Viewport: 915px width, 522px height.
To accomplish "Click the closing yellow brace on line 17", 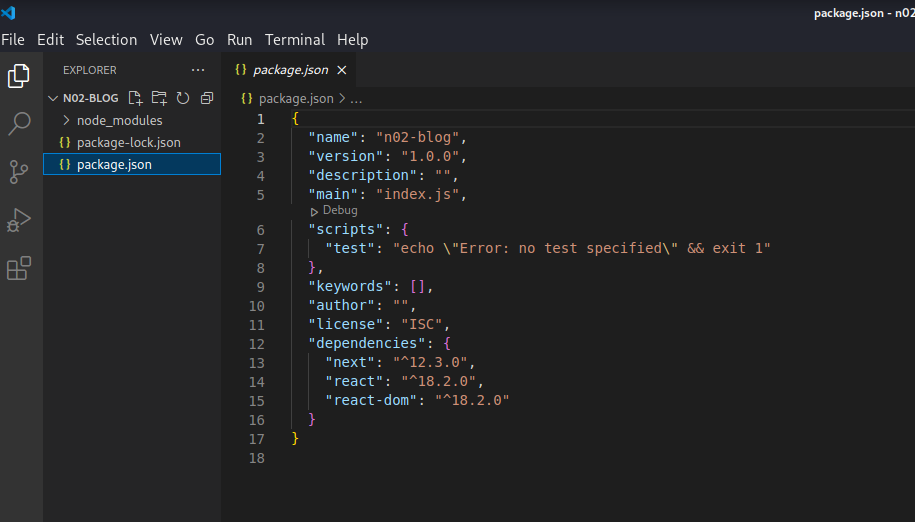I will point(295,438).
